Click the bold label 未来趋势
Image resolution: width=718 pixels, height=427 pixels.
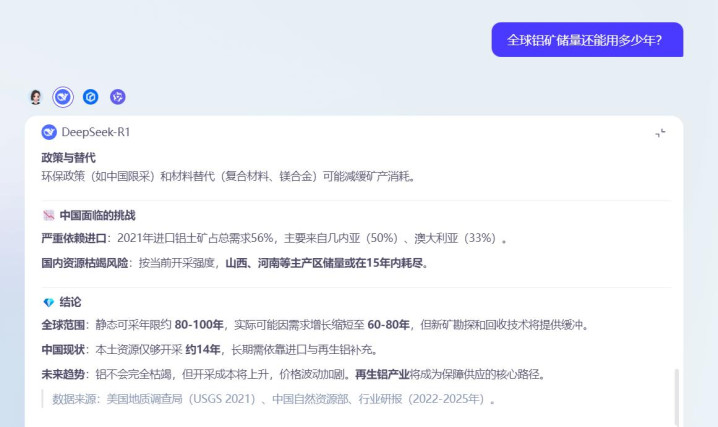point(63,374)
